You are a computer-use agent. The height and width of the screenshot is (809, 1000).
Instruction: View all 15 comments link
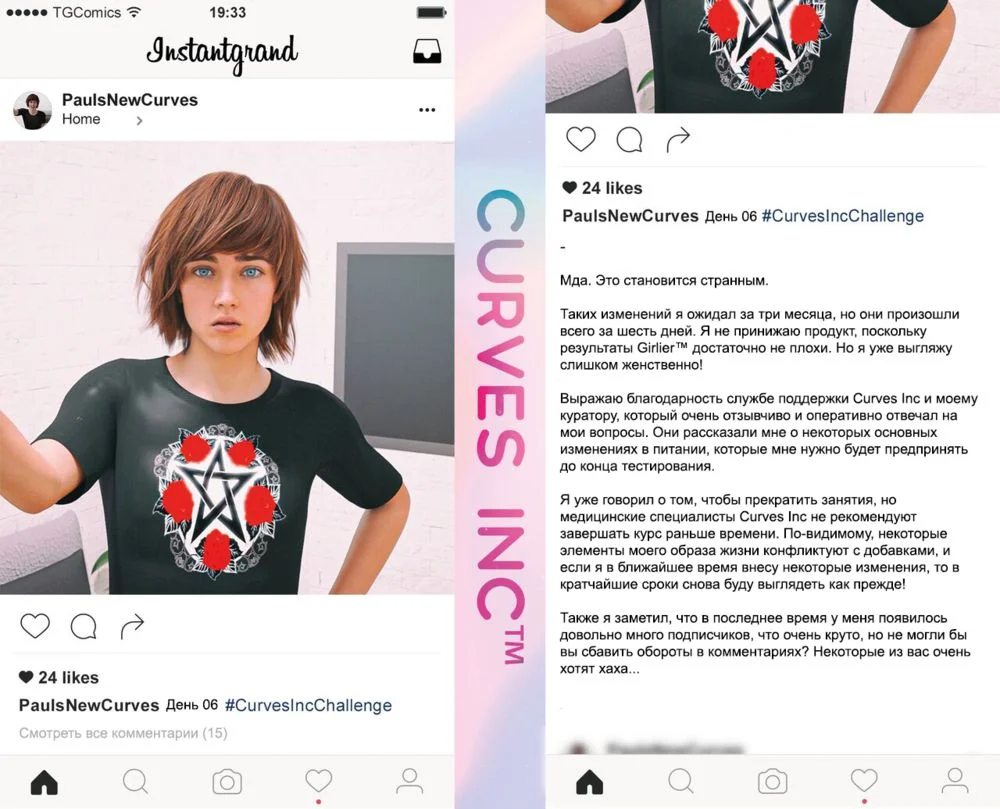[x=123, y=733]
